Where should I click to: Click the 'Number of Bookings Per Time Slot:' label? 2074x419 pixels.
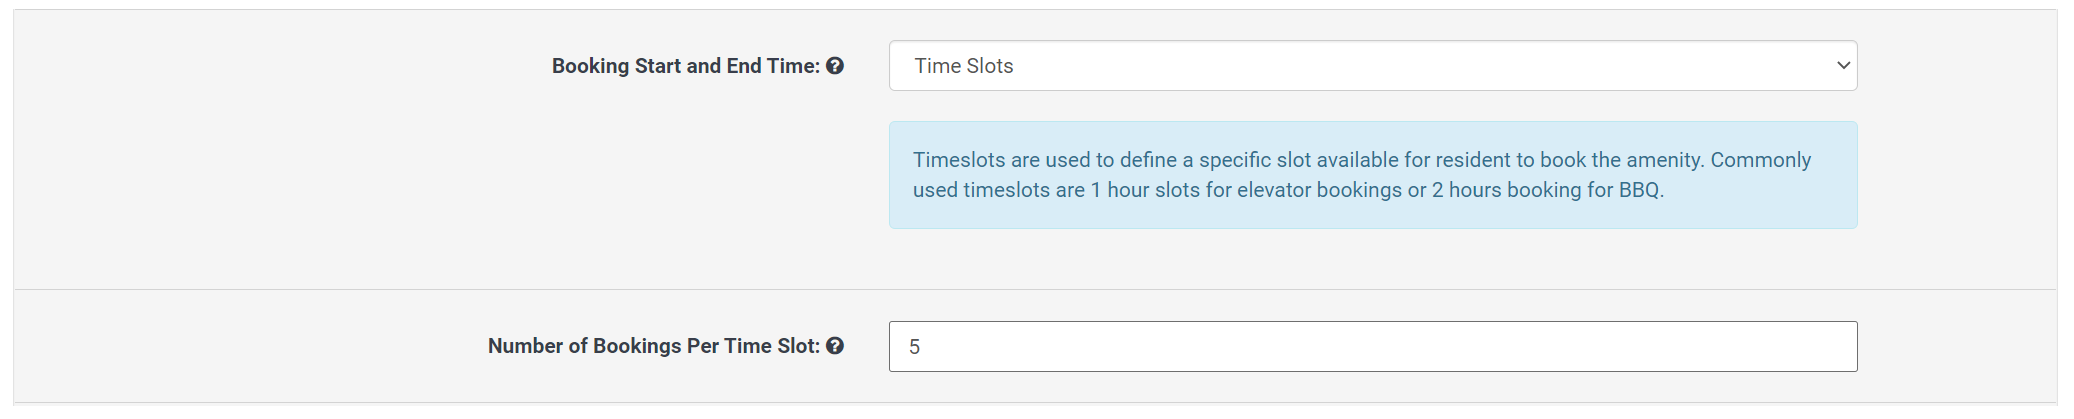pyautogui.click(x=653, y=346)
